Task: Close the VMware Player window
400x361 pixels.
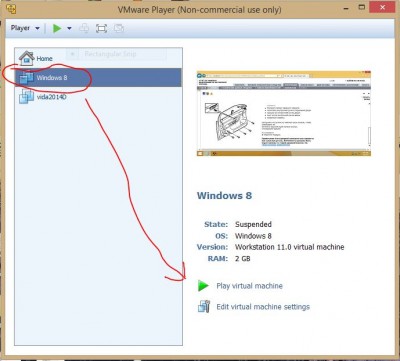Action: [382, 7]
